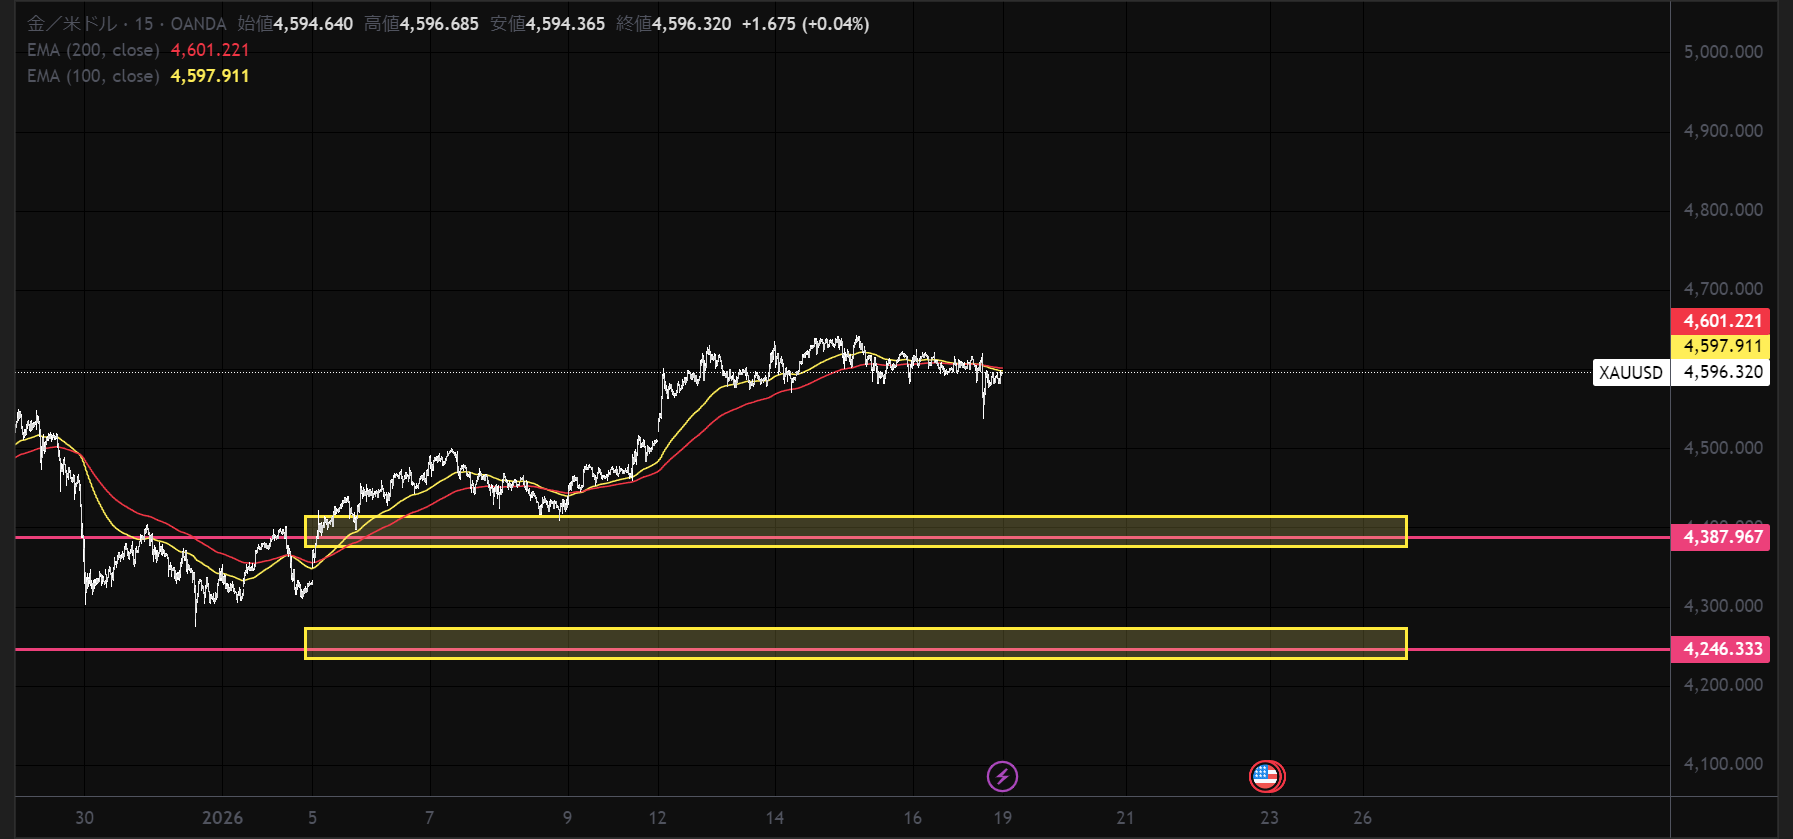Click the closing price value 終値 4,596.320
This screenshot has height=839, width=1793.
tap(691, 24)
